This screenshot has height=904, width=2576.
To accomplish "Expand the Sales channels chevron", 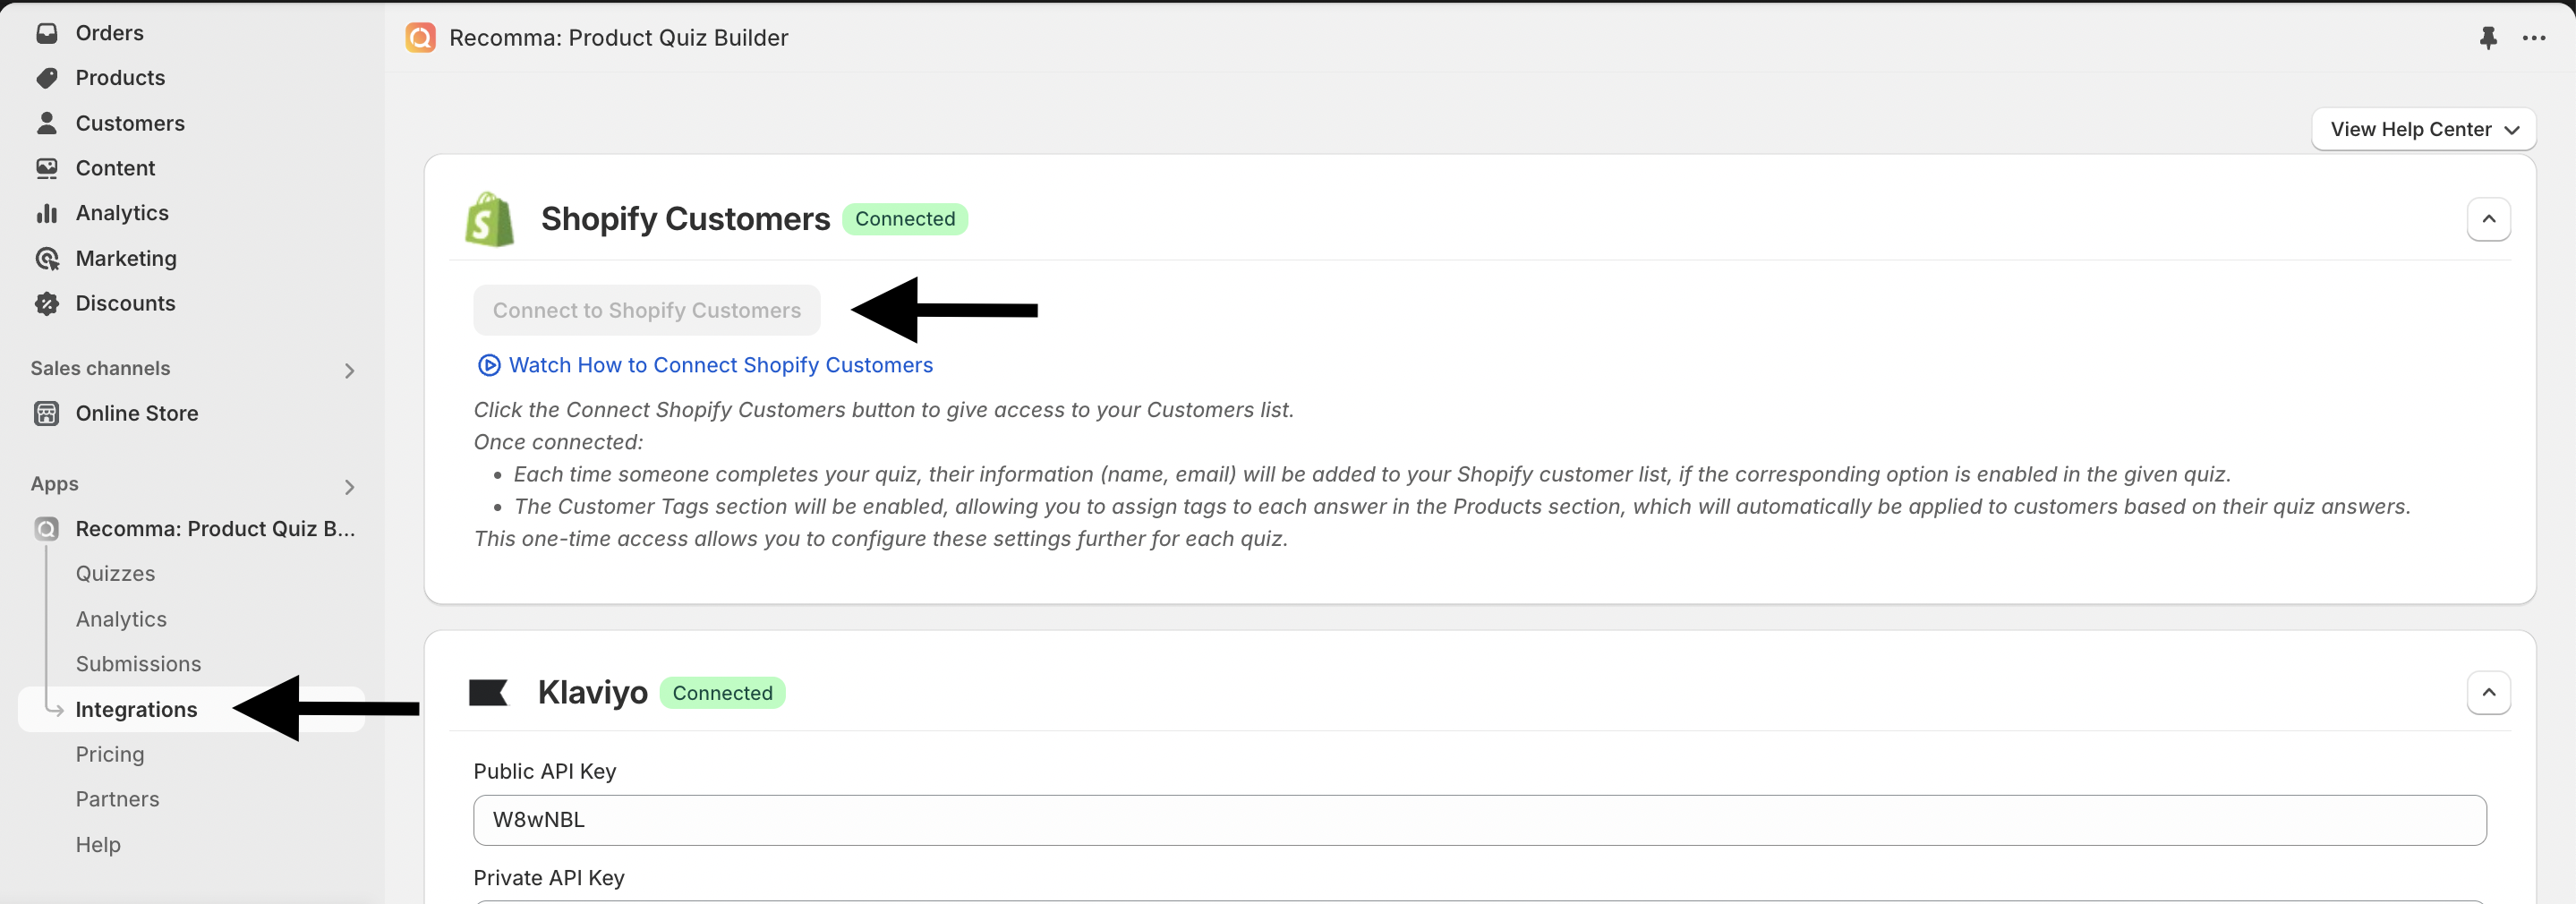I will [x=348, y=368].
